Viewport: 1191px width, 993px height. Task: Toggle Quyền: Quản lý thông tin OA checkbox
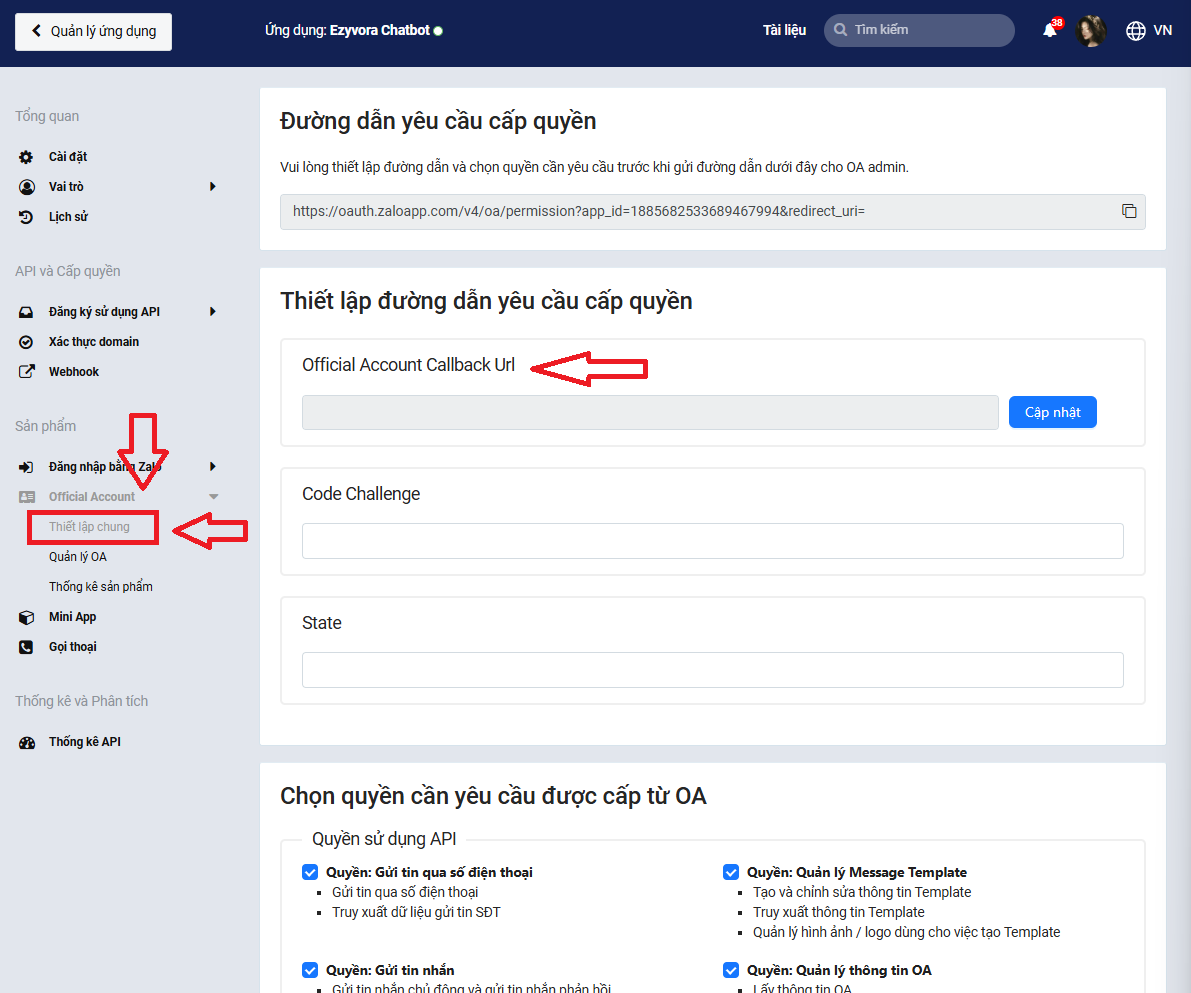(731, 970)
